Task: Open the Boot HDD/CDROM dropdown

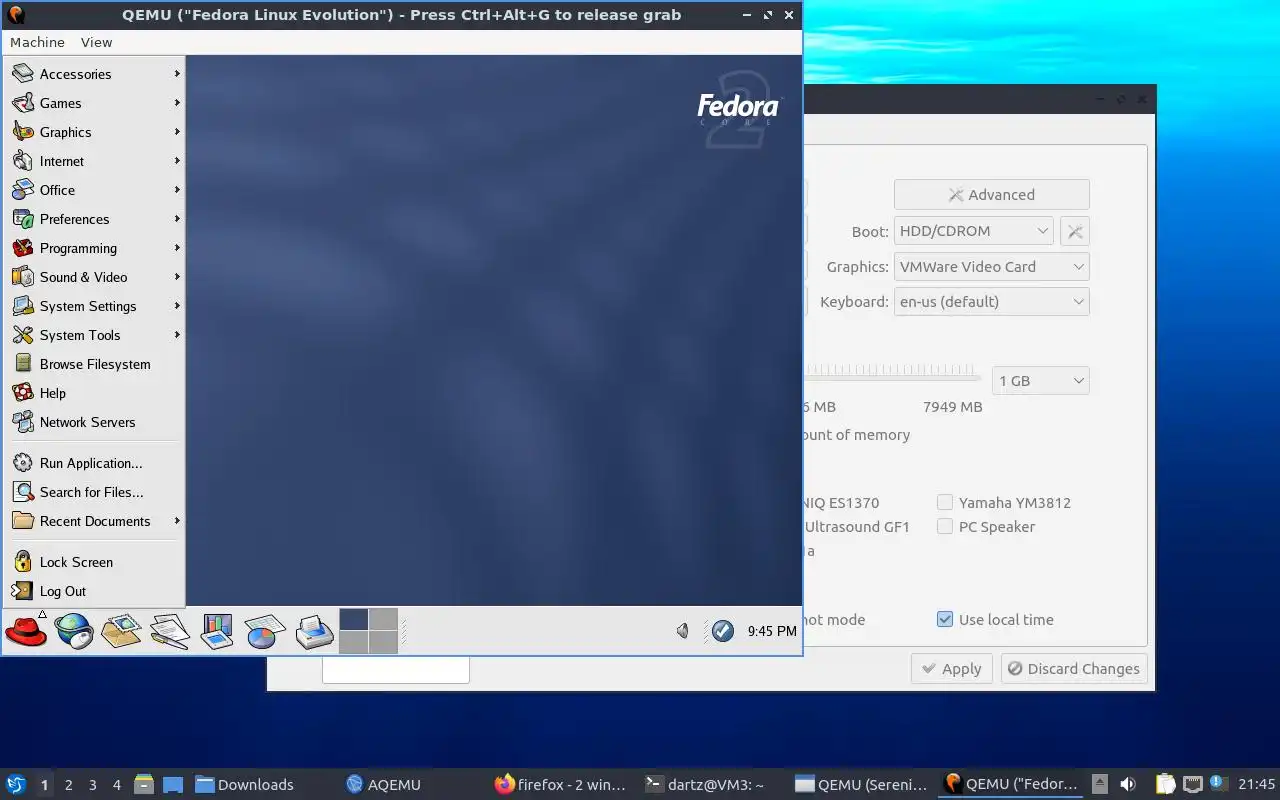Action: tap(973, 231)
